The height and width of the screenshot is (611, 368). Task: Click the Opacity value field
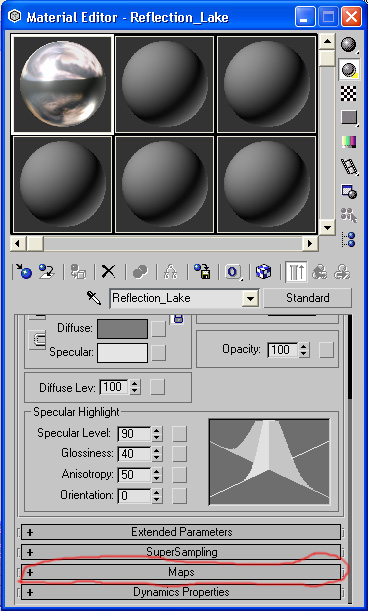click(x=282, y=350)
